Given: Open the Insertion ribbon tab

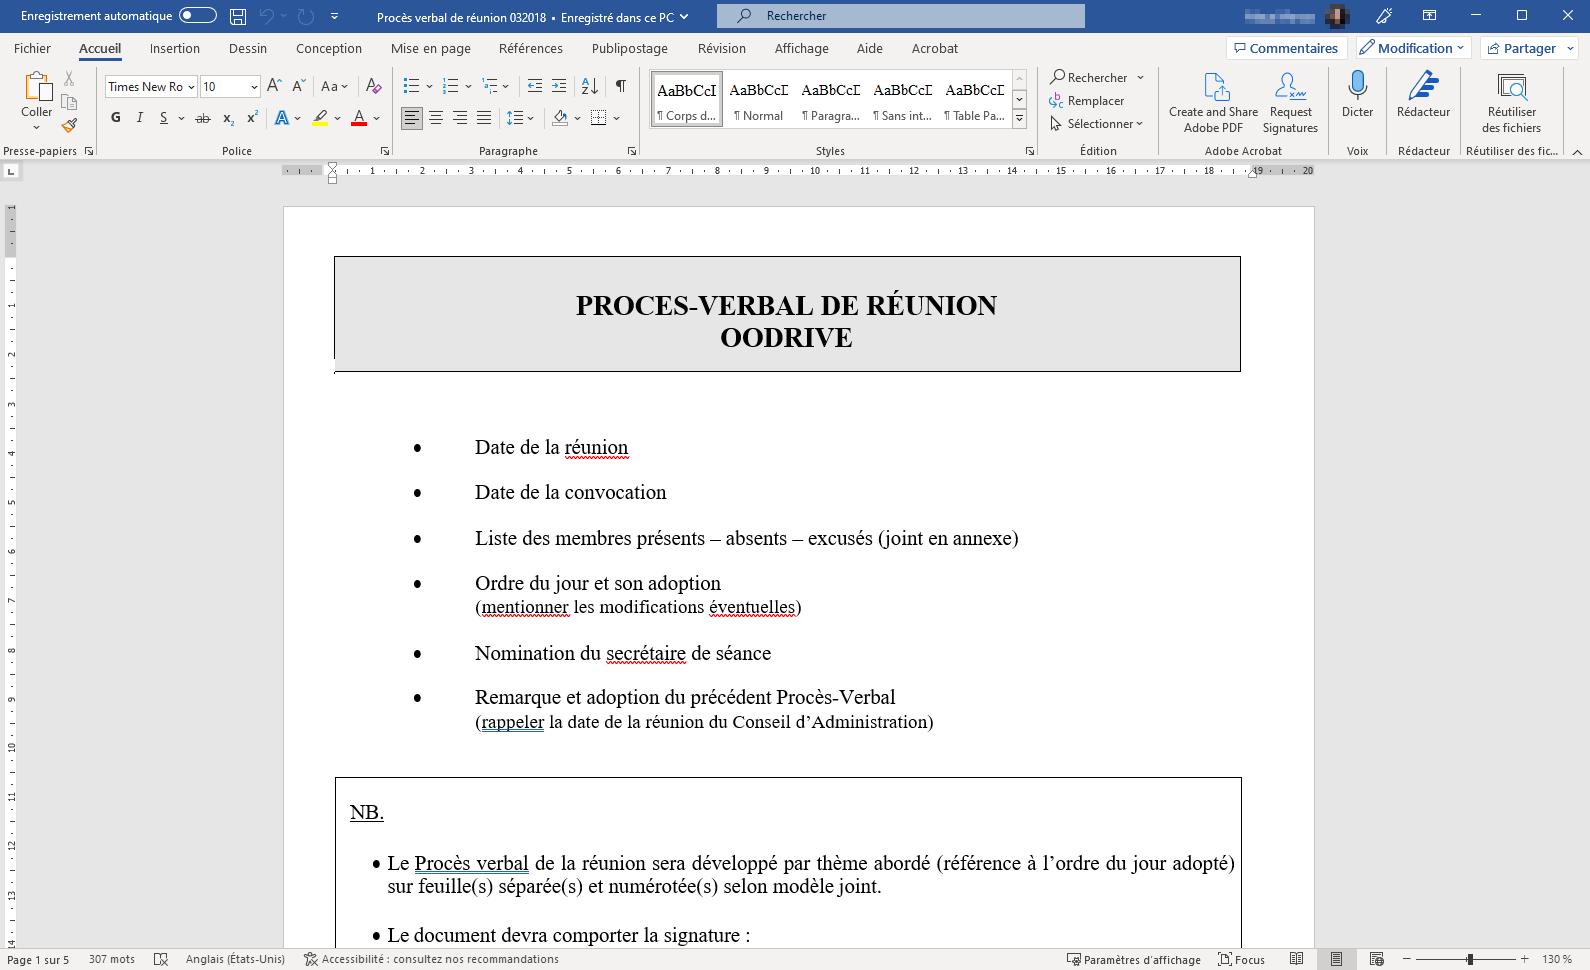Looking at the screenshot, I should (x=175, y=48).
